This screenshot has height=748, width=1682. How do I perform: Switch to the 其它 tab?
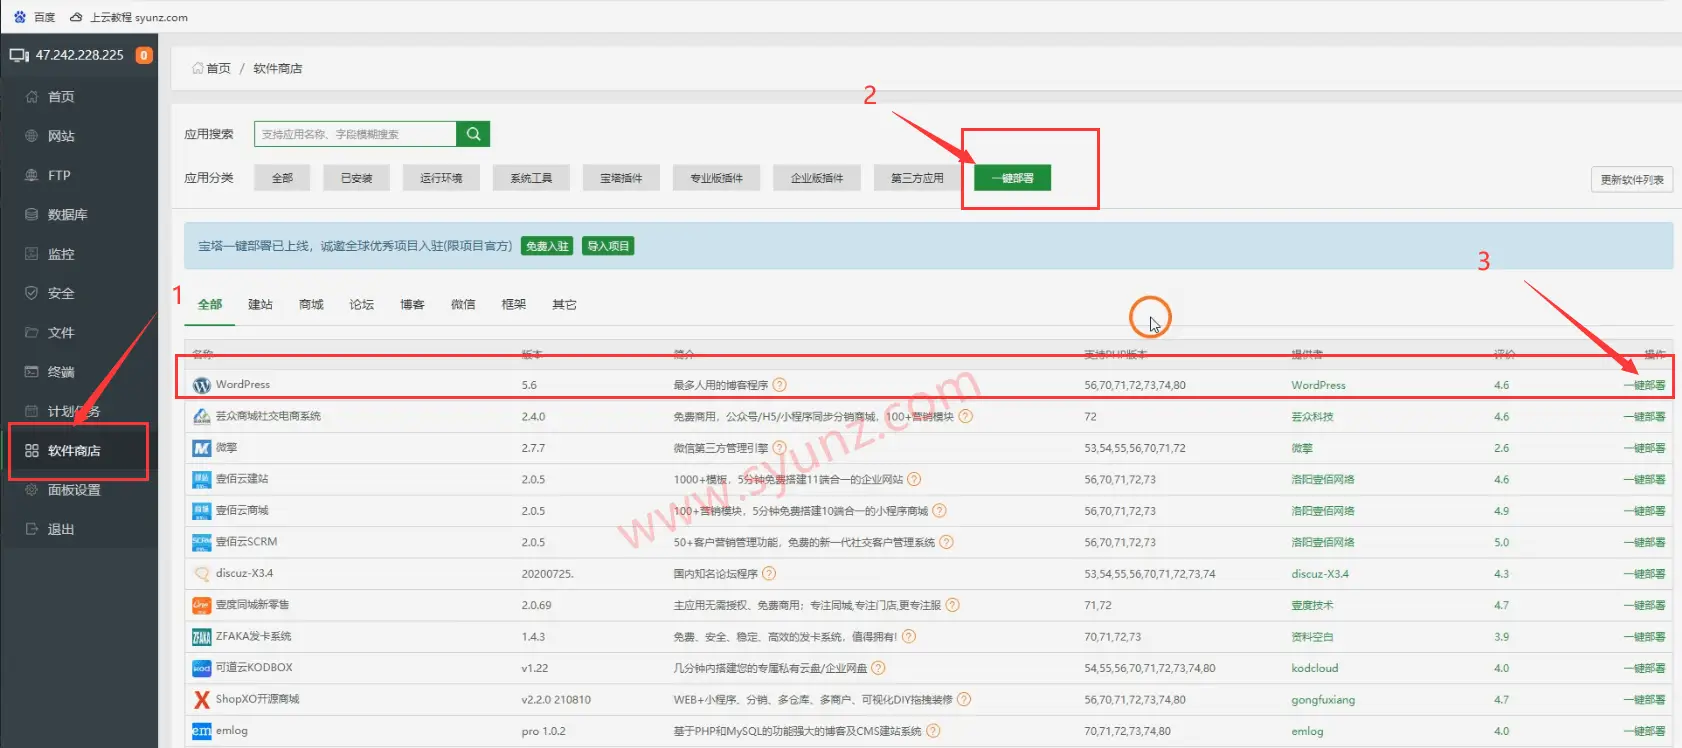coord(564,305)
